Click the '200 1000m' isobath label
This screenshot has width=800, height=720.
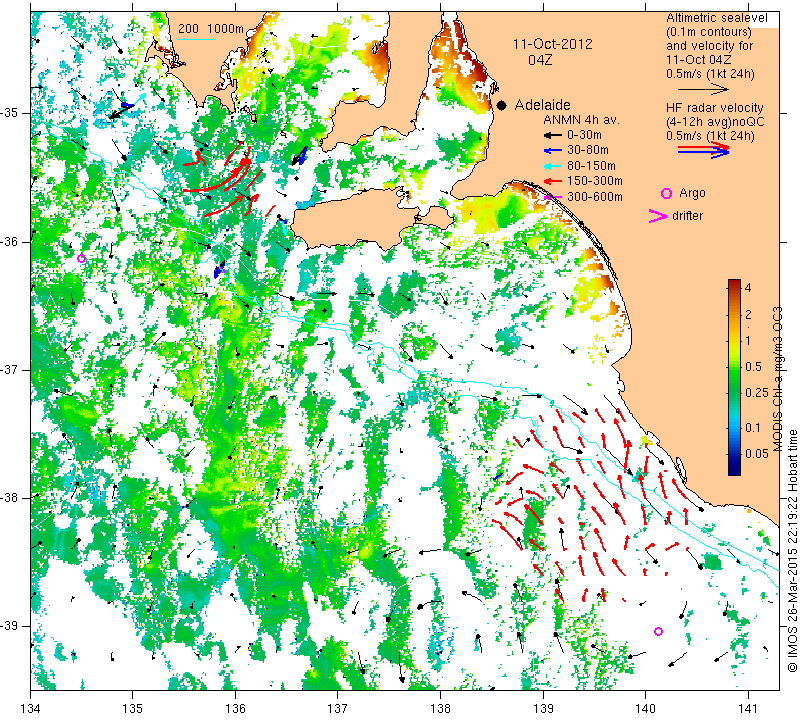211,29
